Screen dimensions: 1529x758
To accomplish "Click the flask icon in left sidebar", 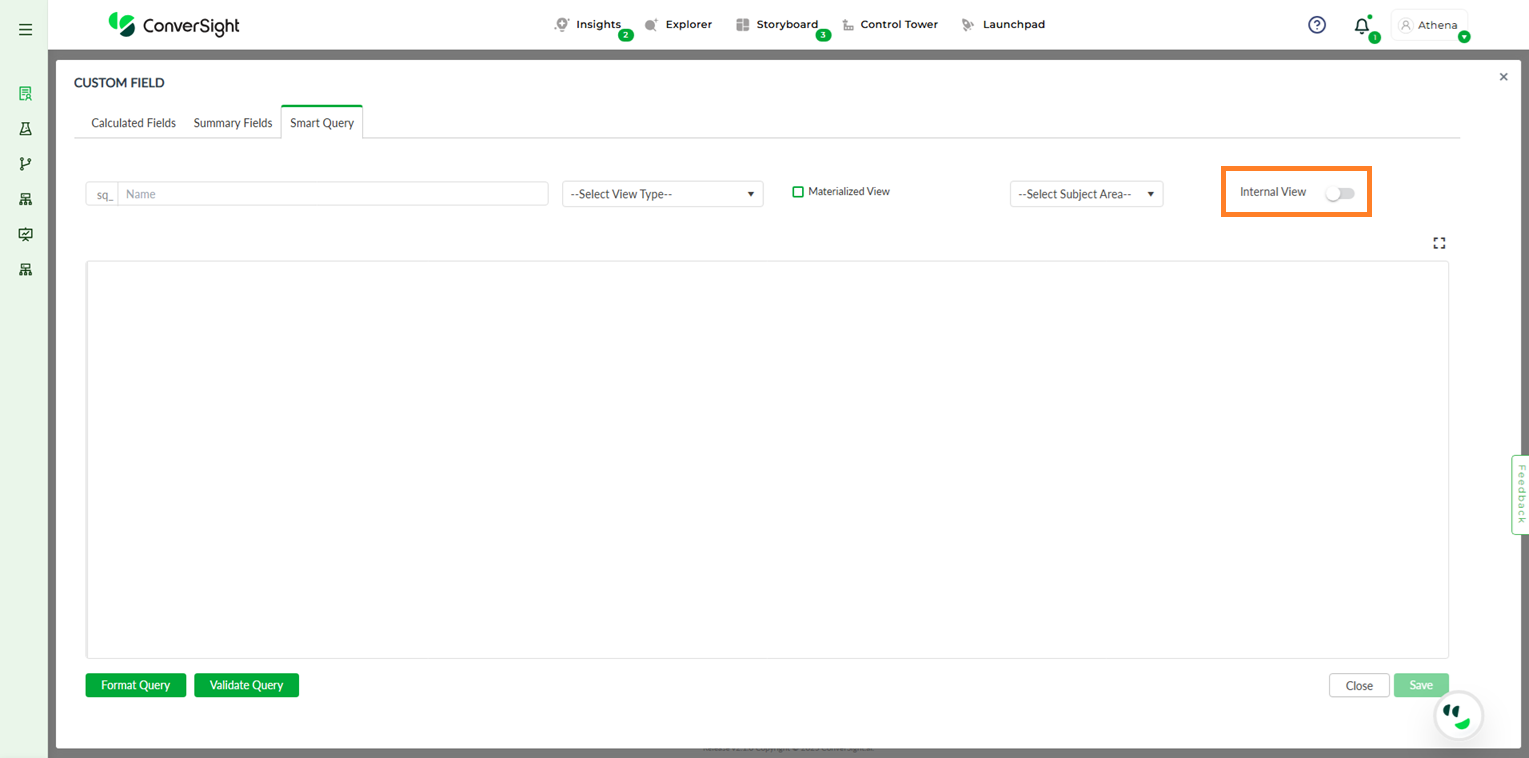I will (26, 129).
